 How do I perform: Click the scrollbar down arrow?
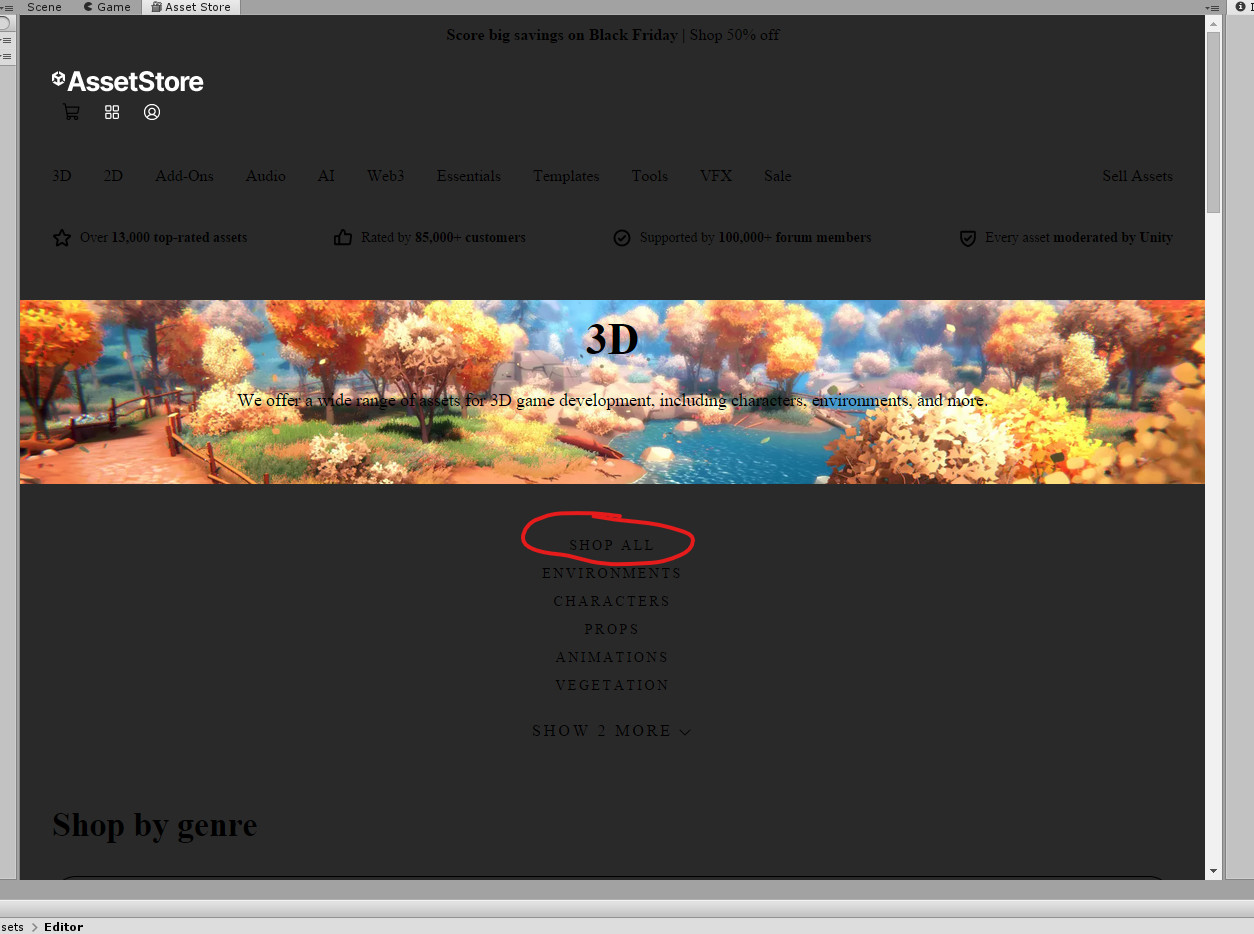(1213, 871)
